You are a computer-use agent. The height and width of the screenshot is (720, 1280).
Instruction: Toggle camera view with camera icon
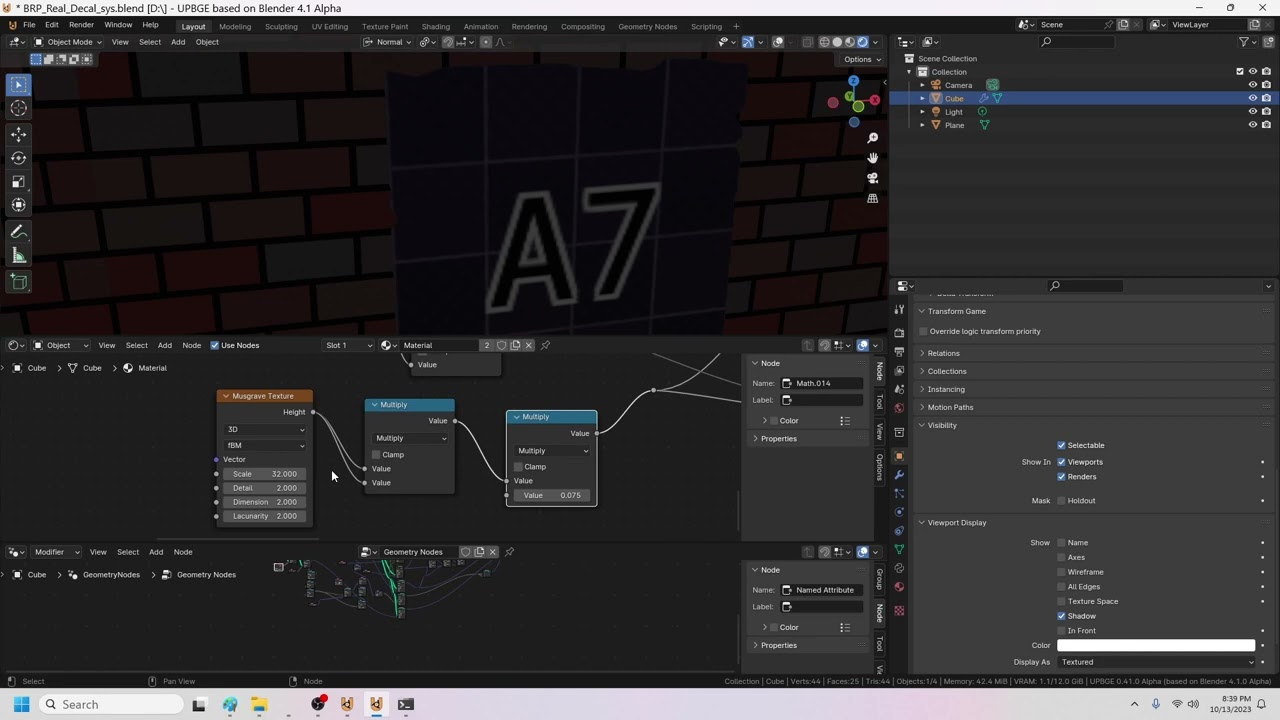click(872, 178)
